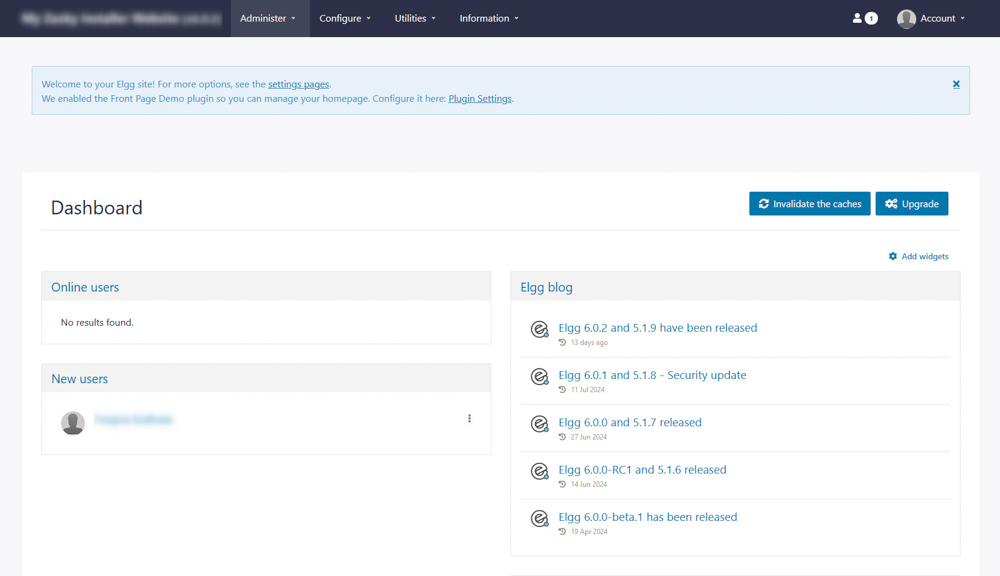The image size is (1000, 576).
Task: Dismiss the welcome notice with the X
Action: pos(956,84)
